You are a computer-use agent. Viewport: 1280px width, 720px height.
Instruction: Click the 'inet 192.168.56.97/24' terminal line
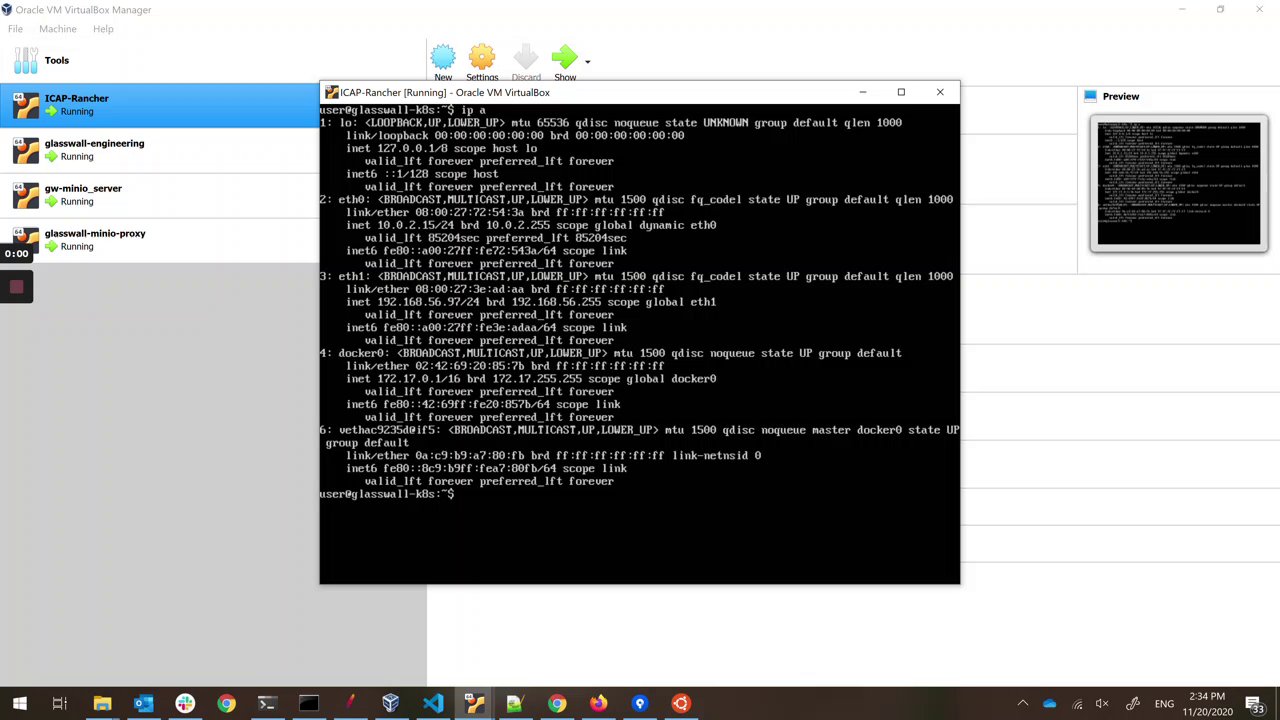[x=531, y=302]
